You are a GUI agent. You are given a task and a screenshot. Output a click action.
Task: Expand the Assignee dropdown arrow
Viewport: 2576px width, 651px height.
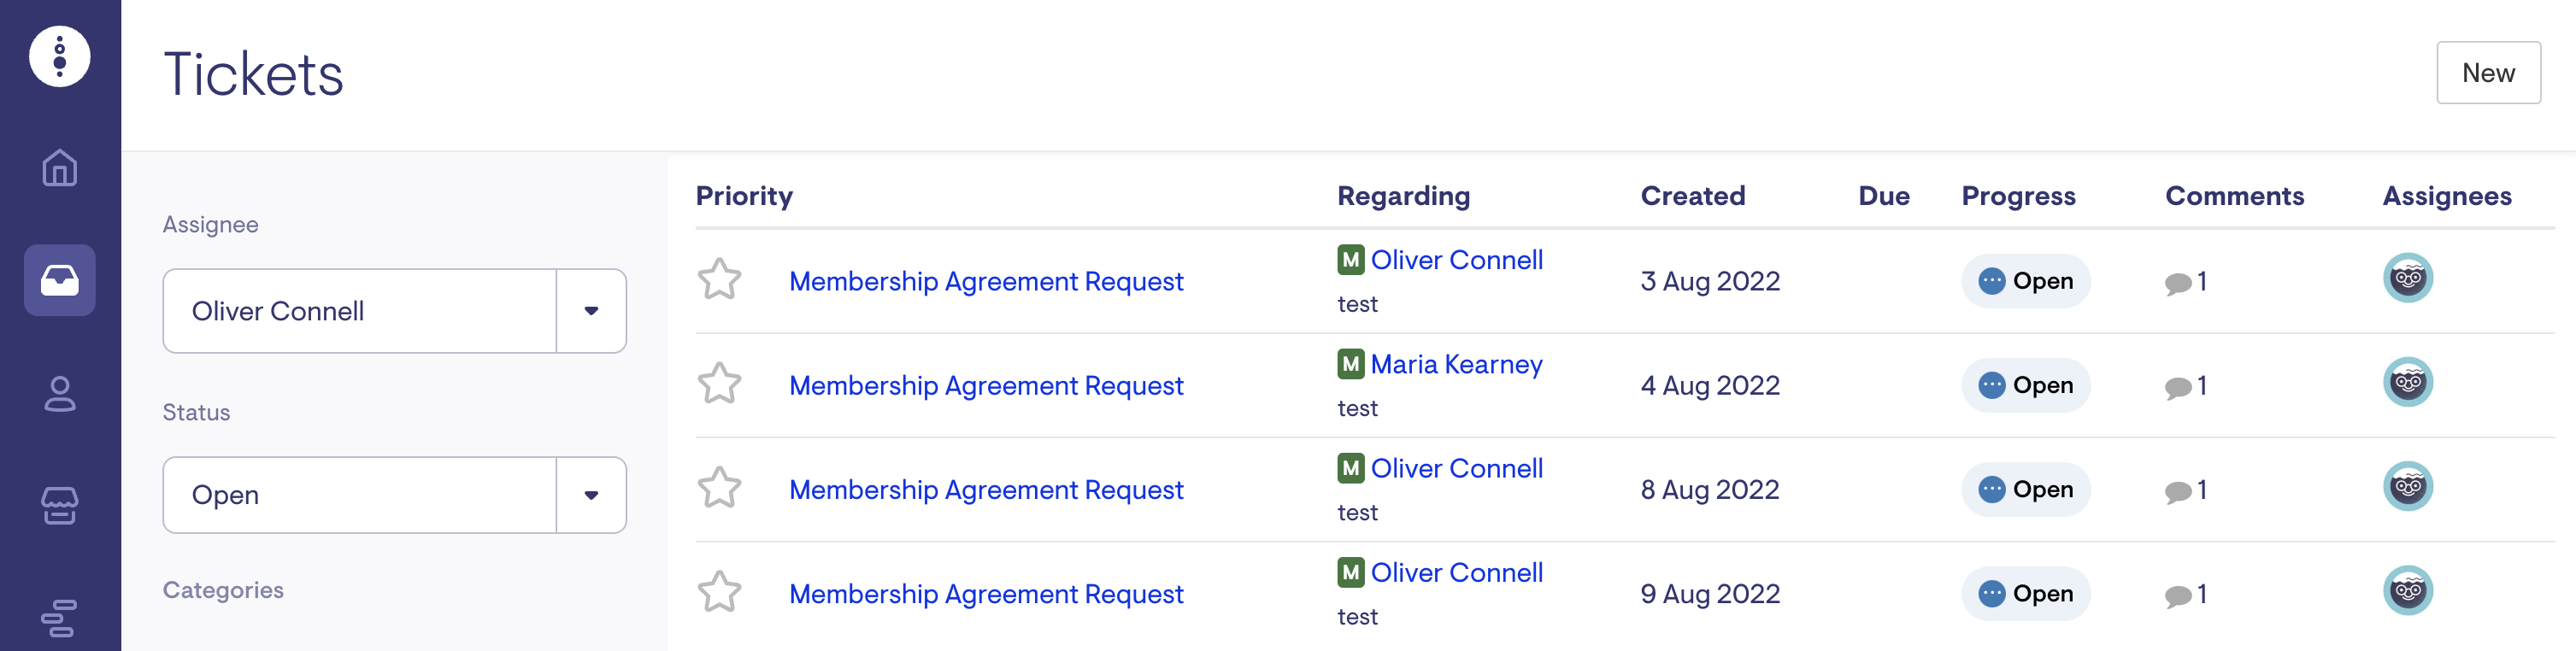coord(591,311)
